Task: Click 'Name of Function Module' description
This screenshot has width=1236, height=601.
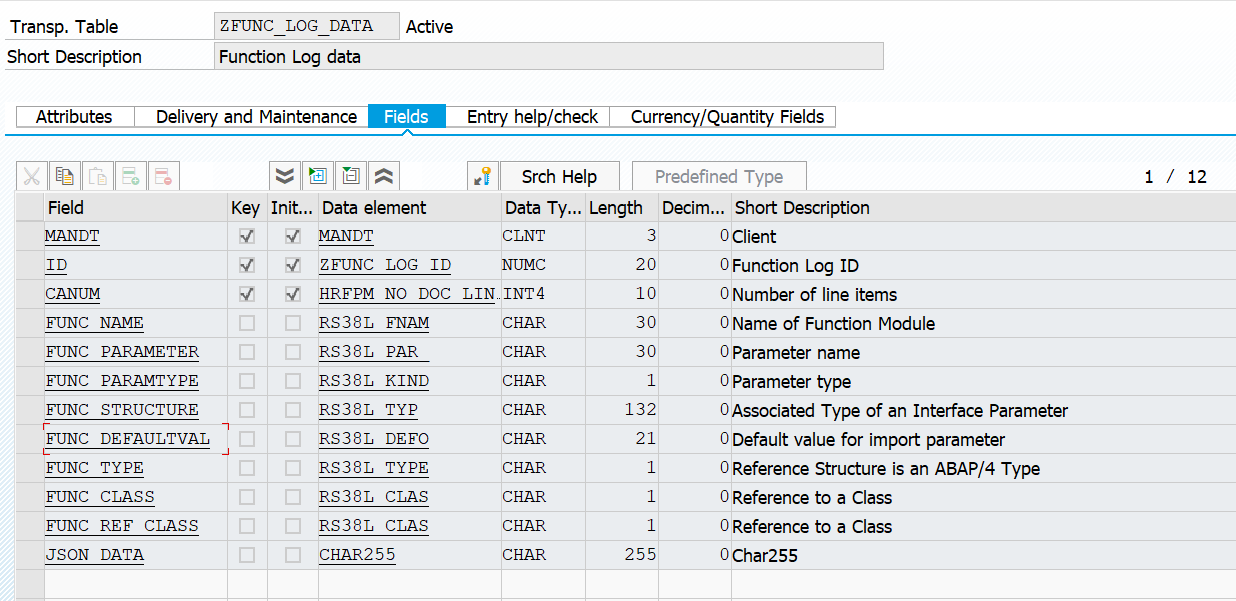Action: point(833,324)
